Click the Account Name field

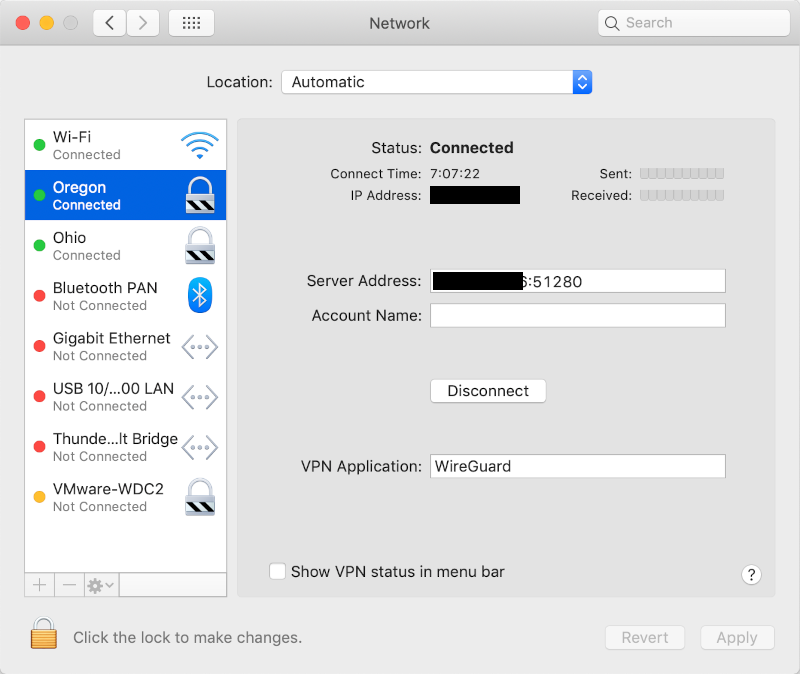point(578,315)
